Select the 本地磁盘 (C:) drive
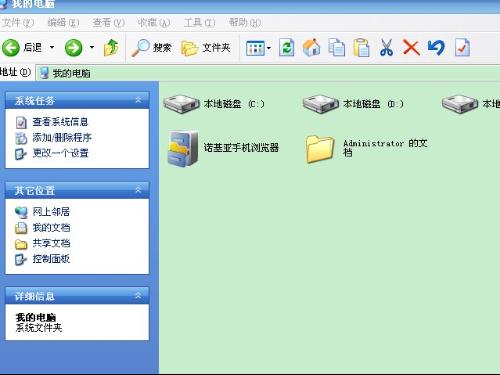Viewport: 500px width, 375px height. 214,104
